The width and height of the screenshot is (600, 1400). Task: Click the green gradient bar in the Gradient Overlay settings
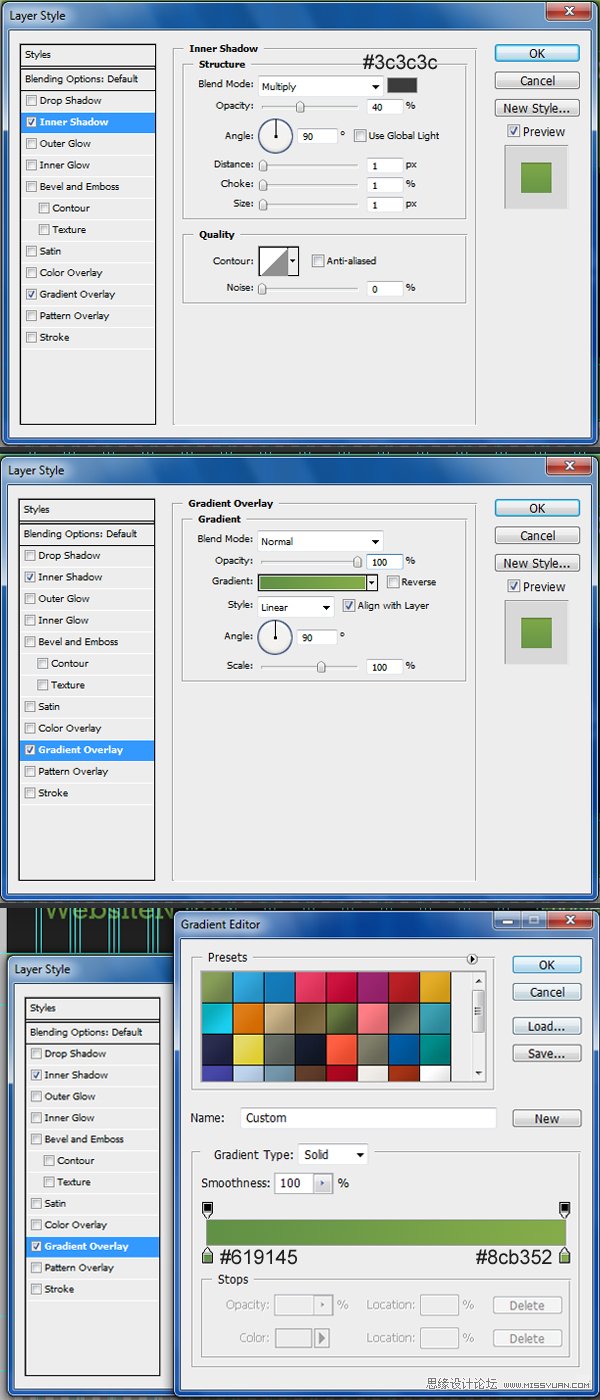click(x=311, y=582)
